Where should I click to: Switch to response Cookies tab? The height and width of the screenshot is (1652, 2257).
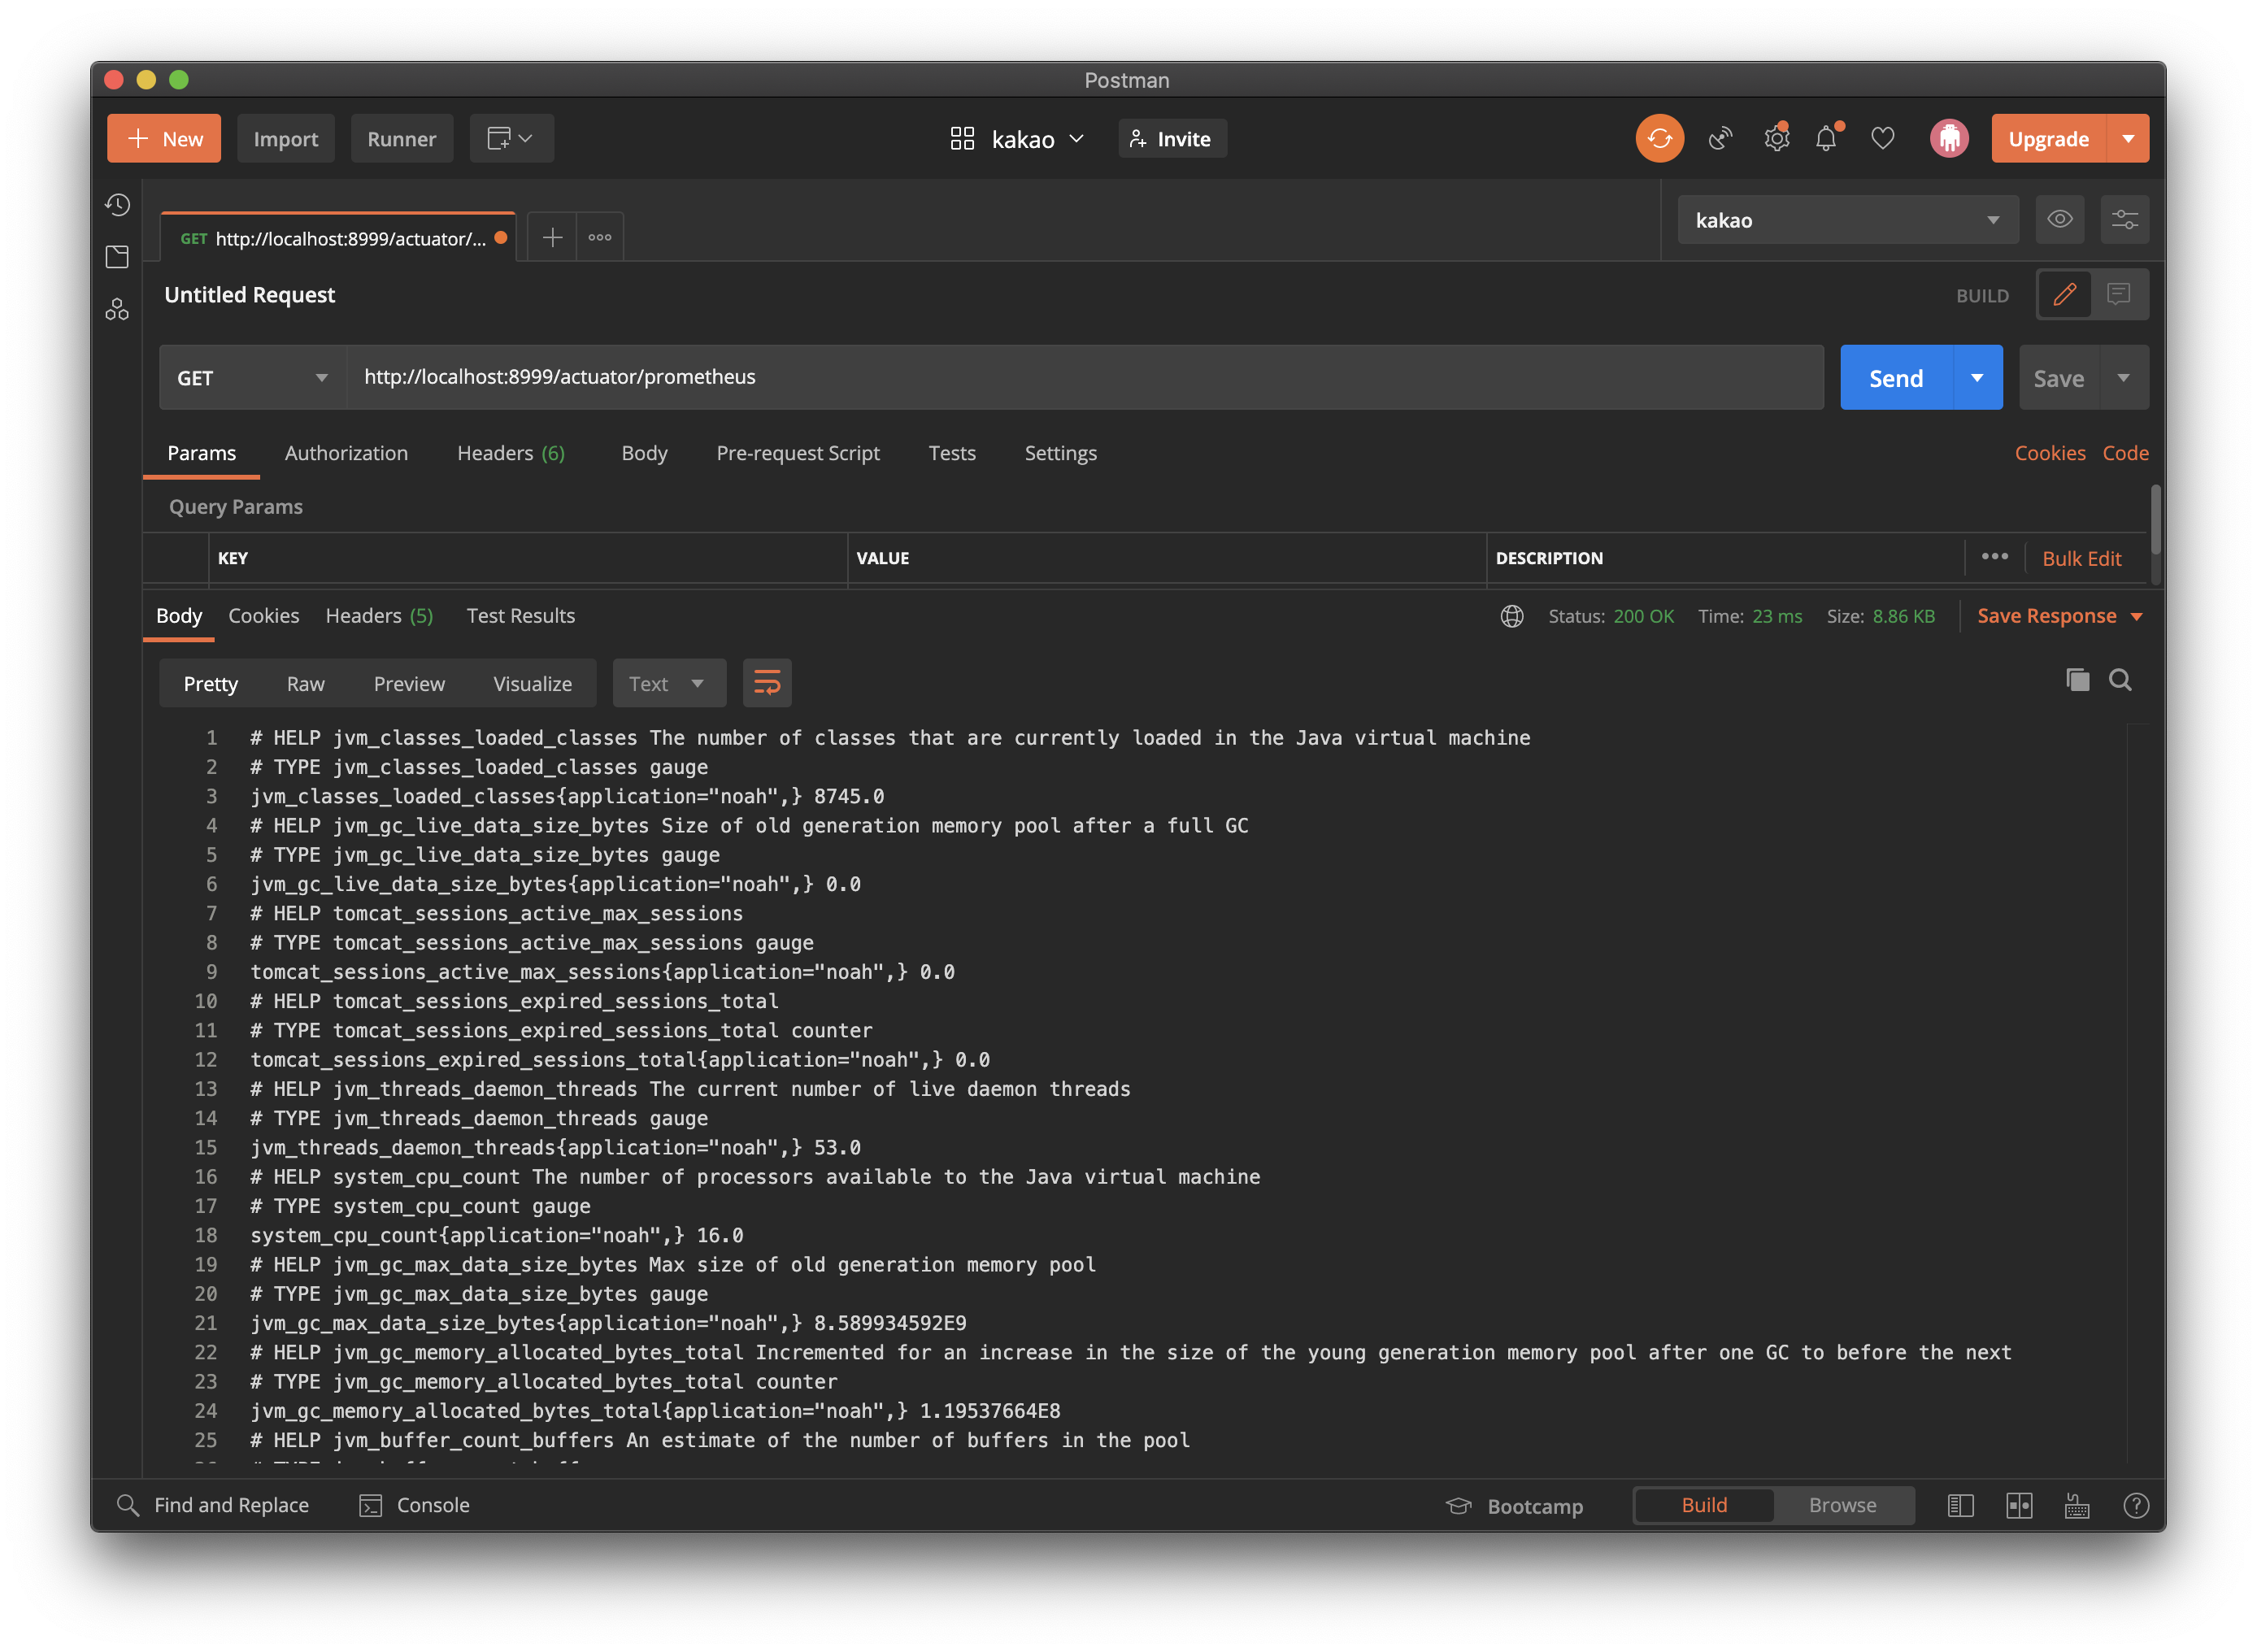click(x=264, y=616)
